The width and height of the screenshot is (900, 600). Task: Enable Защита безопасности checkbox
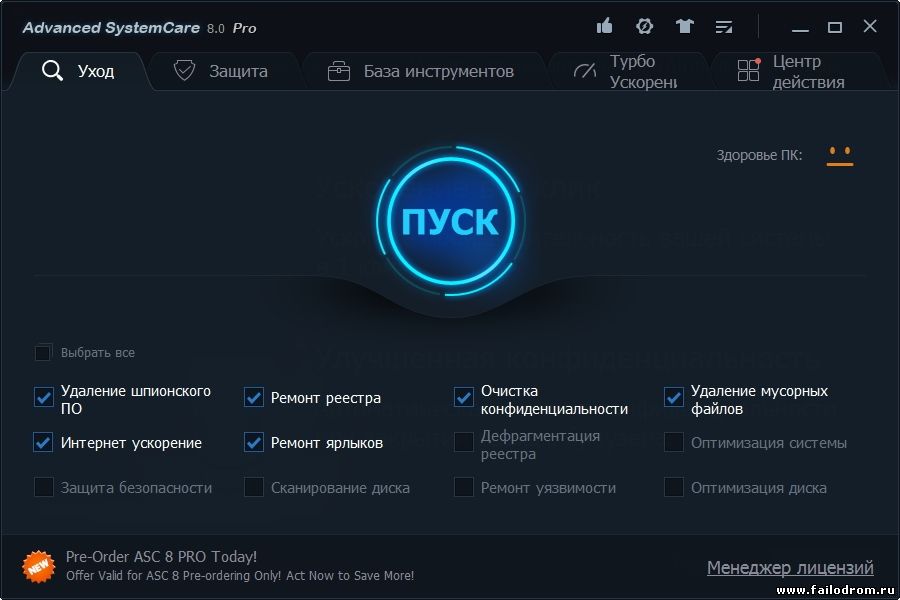click(x=44, y=487)
